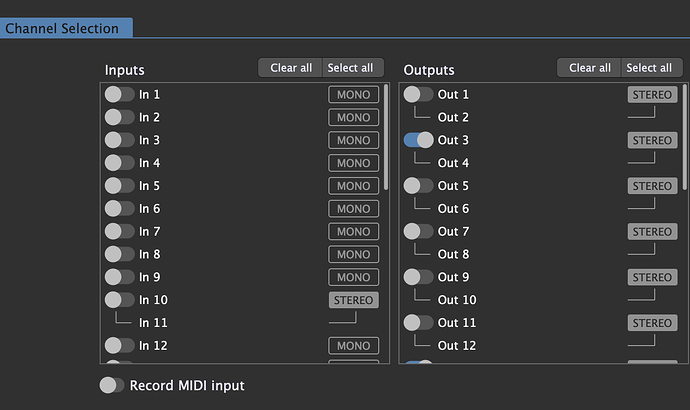Toggle input channel In 5 on
Viewport: 690px width, 410px height.
(x=119, y=186)
